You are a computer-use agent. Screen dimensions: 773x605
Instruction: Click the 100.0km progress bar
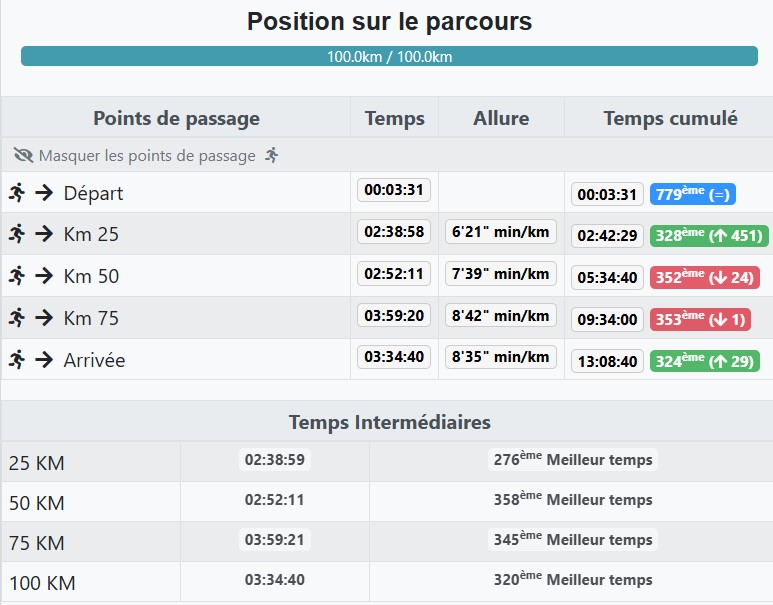tap(389, 56)
